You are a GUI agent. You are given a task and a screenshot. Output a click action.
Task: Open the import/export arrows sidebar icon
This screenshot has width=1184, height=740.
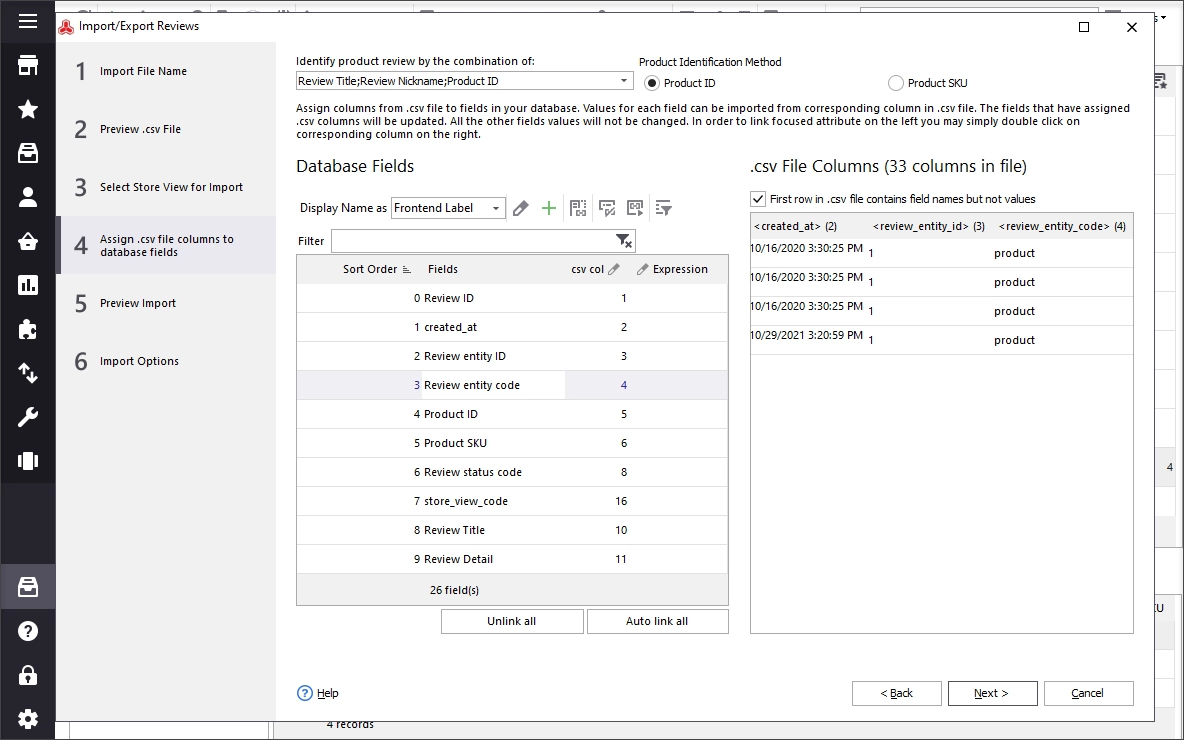[28, 373]
